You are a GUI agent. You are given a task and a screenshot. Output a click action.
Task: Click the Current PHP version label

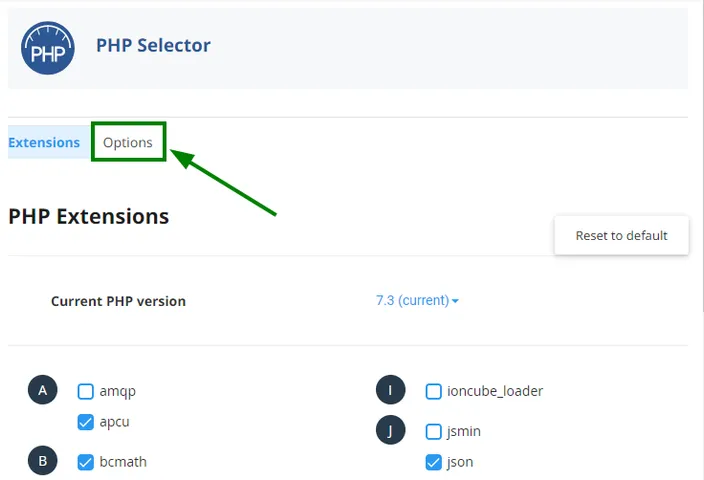pos(119,301)
